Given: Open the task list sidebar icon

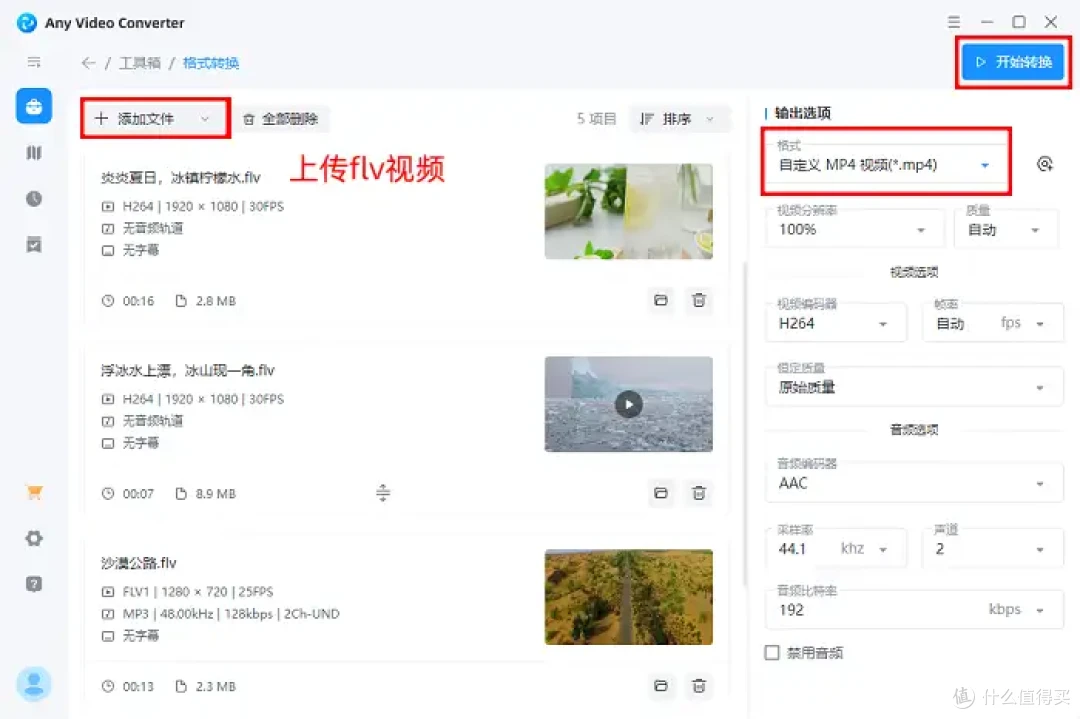Looking at the screenshot, I should (34, 244).
